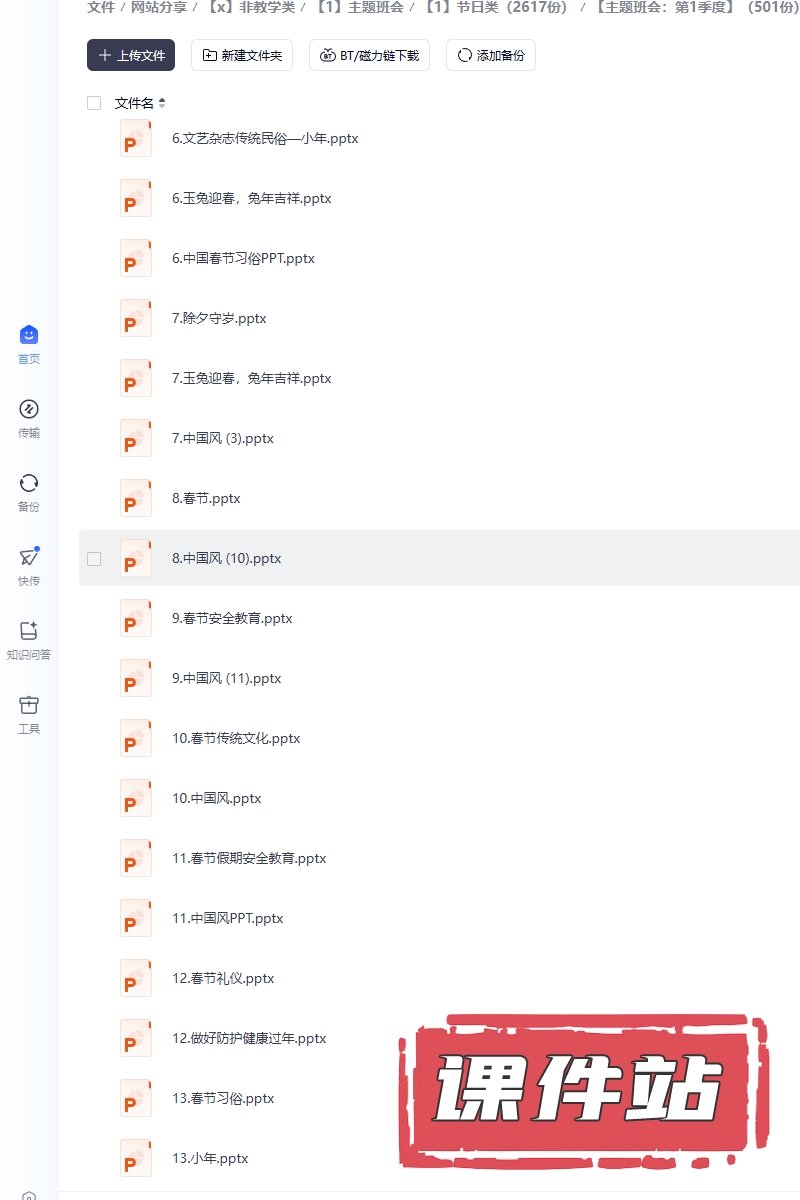The height and width of the screenshot is (1200, 800).
Task: Open the 快传 quick-send sidebar icon
Action: click(x=29, y=566)
